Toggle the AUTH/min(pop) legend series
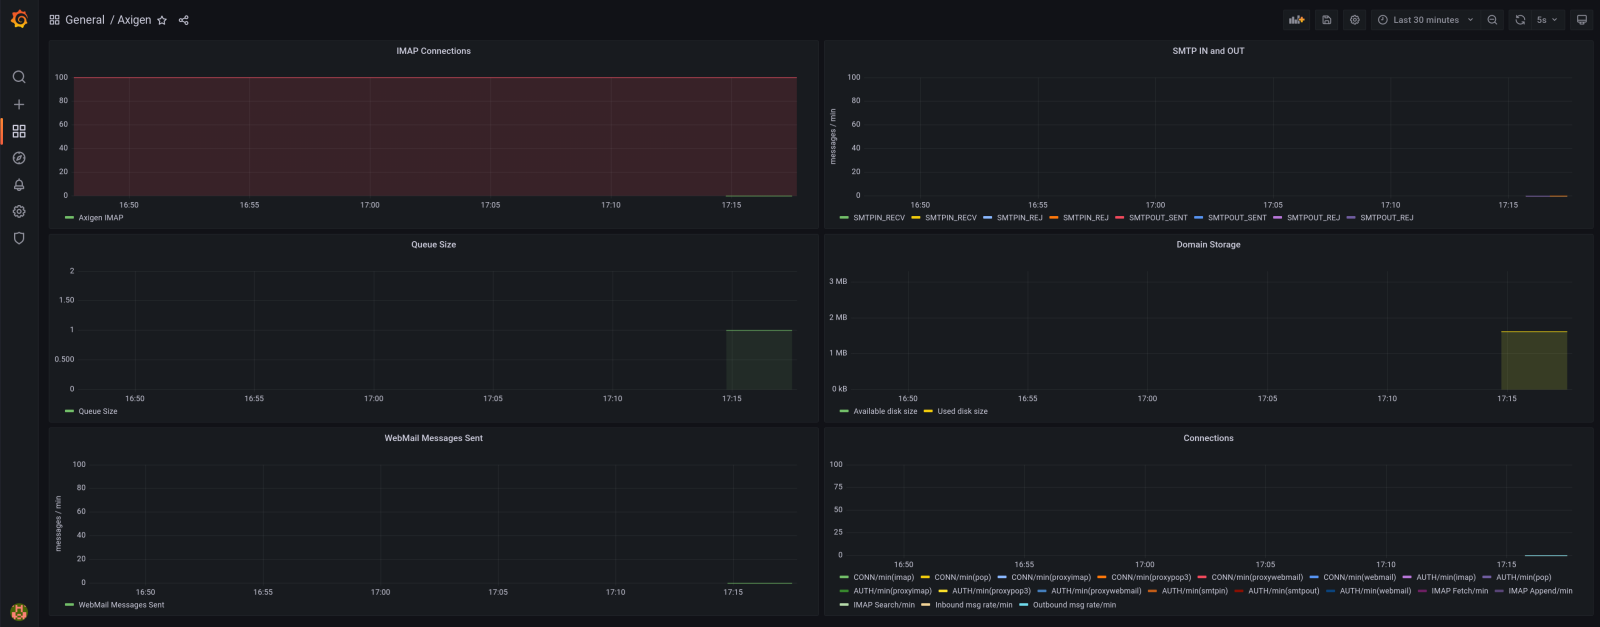 [1524, 577]
